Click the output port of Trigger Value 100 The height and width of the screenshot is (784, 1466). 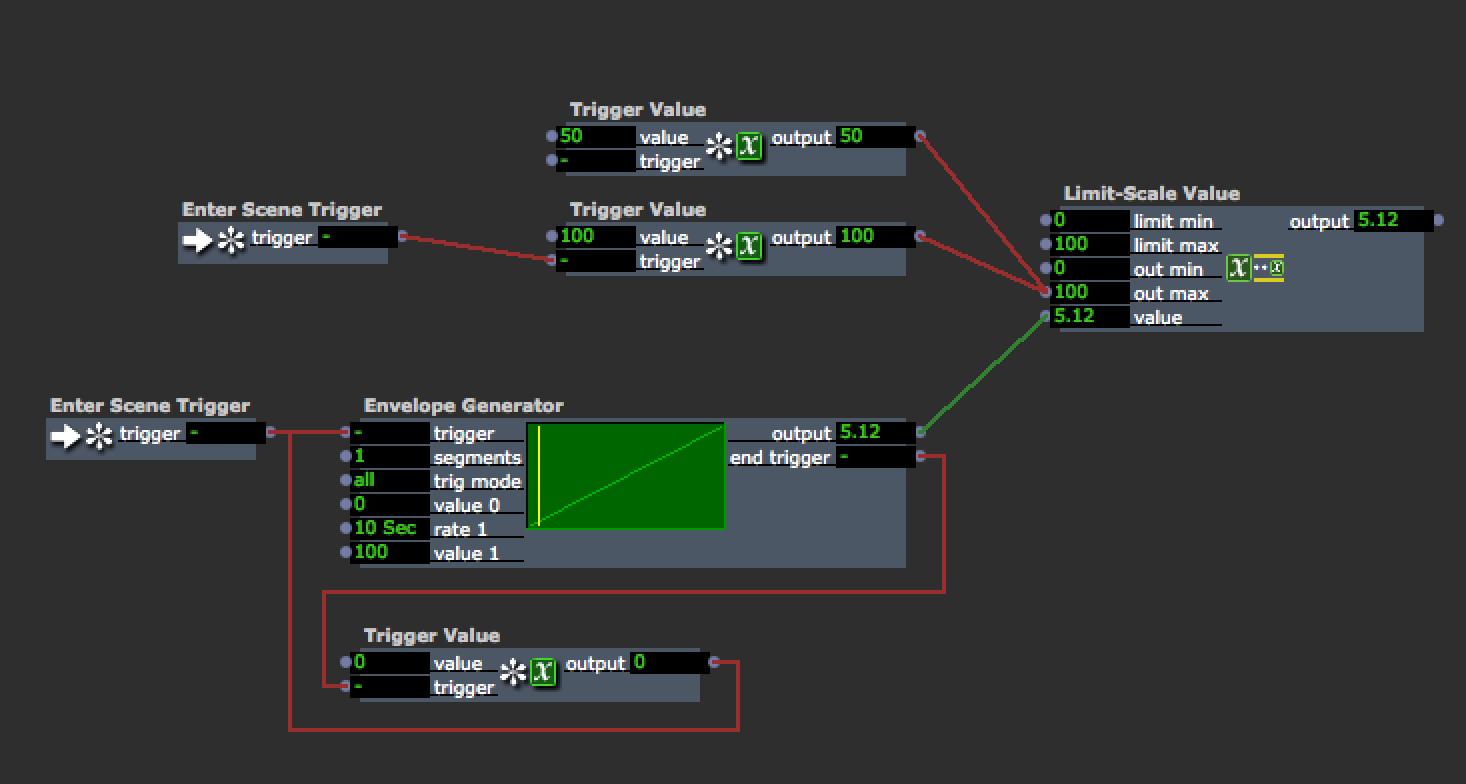click(x=920, y=236)
